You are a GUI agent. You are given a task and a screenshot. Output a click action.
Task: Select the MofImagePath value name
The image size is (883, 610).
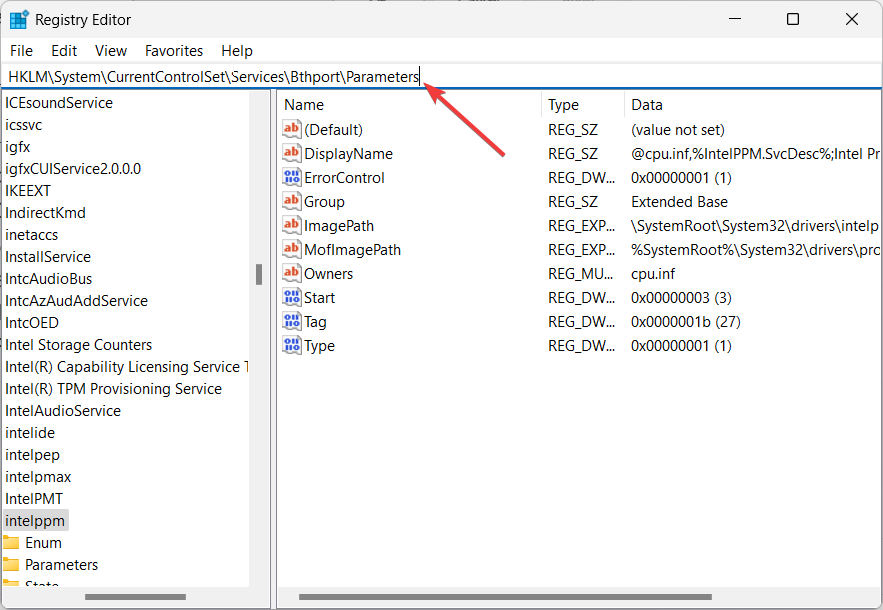point(353,249)
